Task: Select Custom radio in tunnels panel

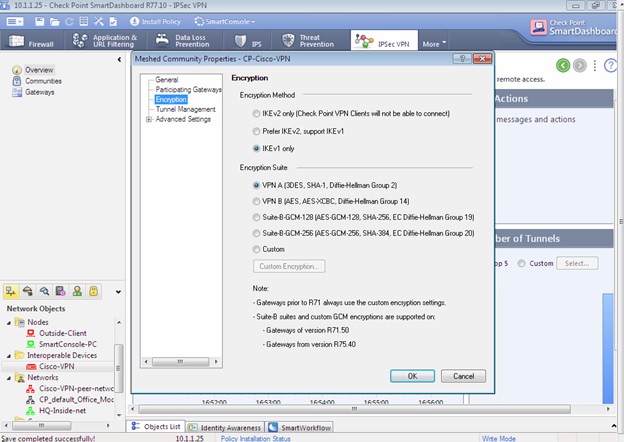Action: tap(521, 263)
